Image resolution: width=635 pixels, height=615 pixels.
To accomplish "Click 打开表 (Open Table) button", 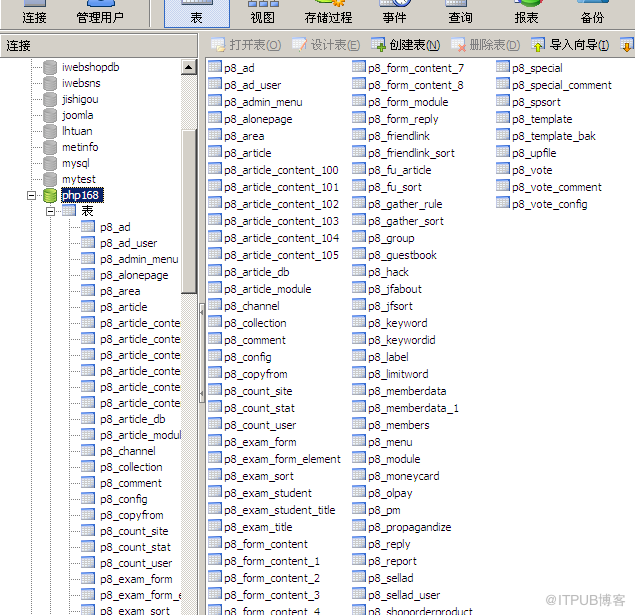I will (246, 45).
